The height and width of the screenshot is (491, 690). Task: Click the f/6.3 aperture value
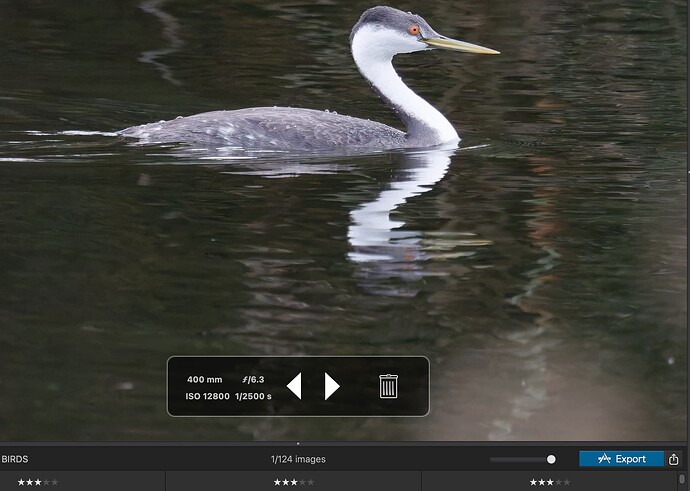tap(253, 379)
